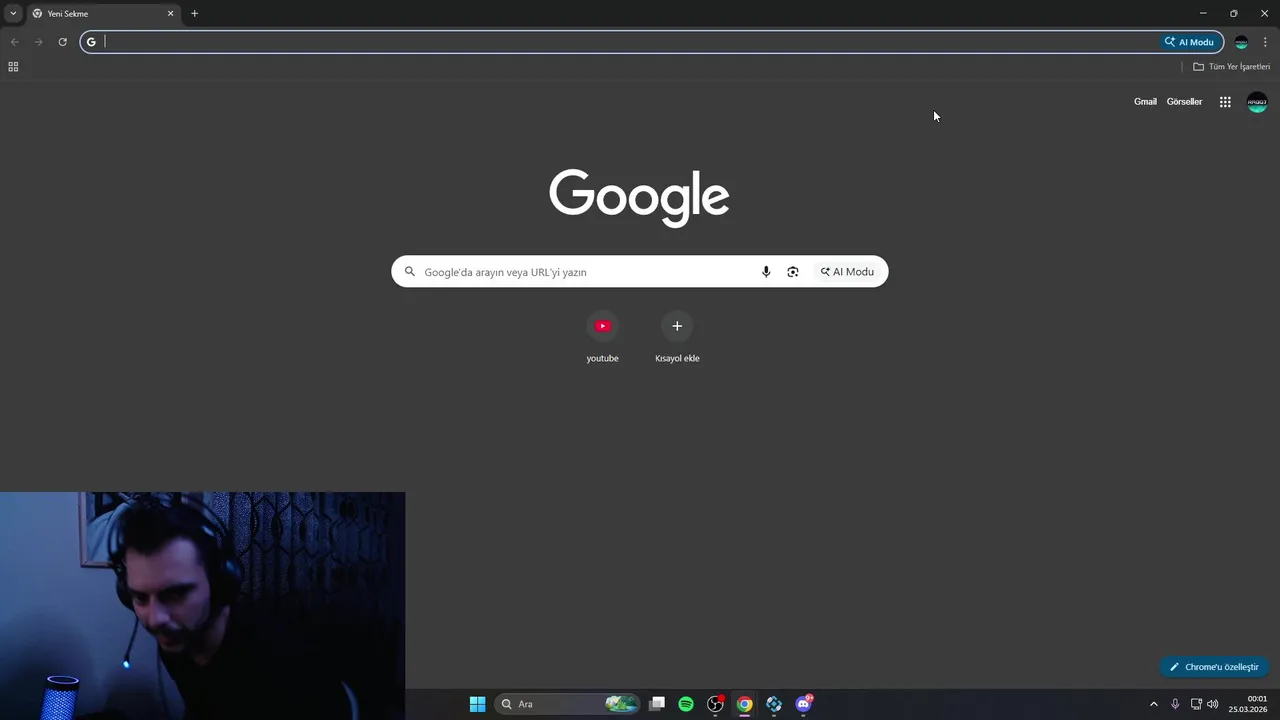Start voice search with microphone icon

766,272
